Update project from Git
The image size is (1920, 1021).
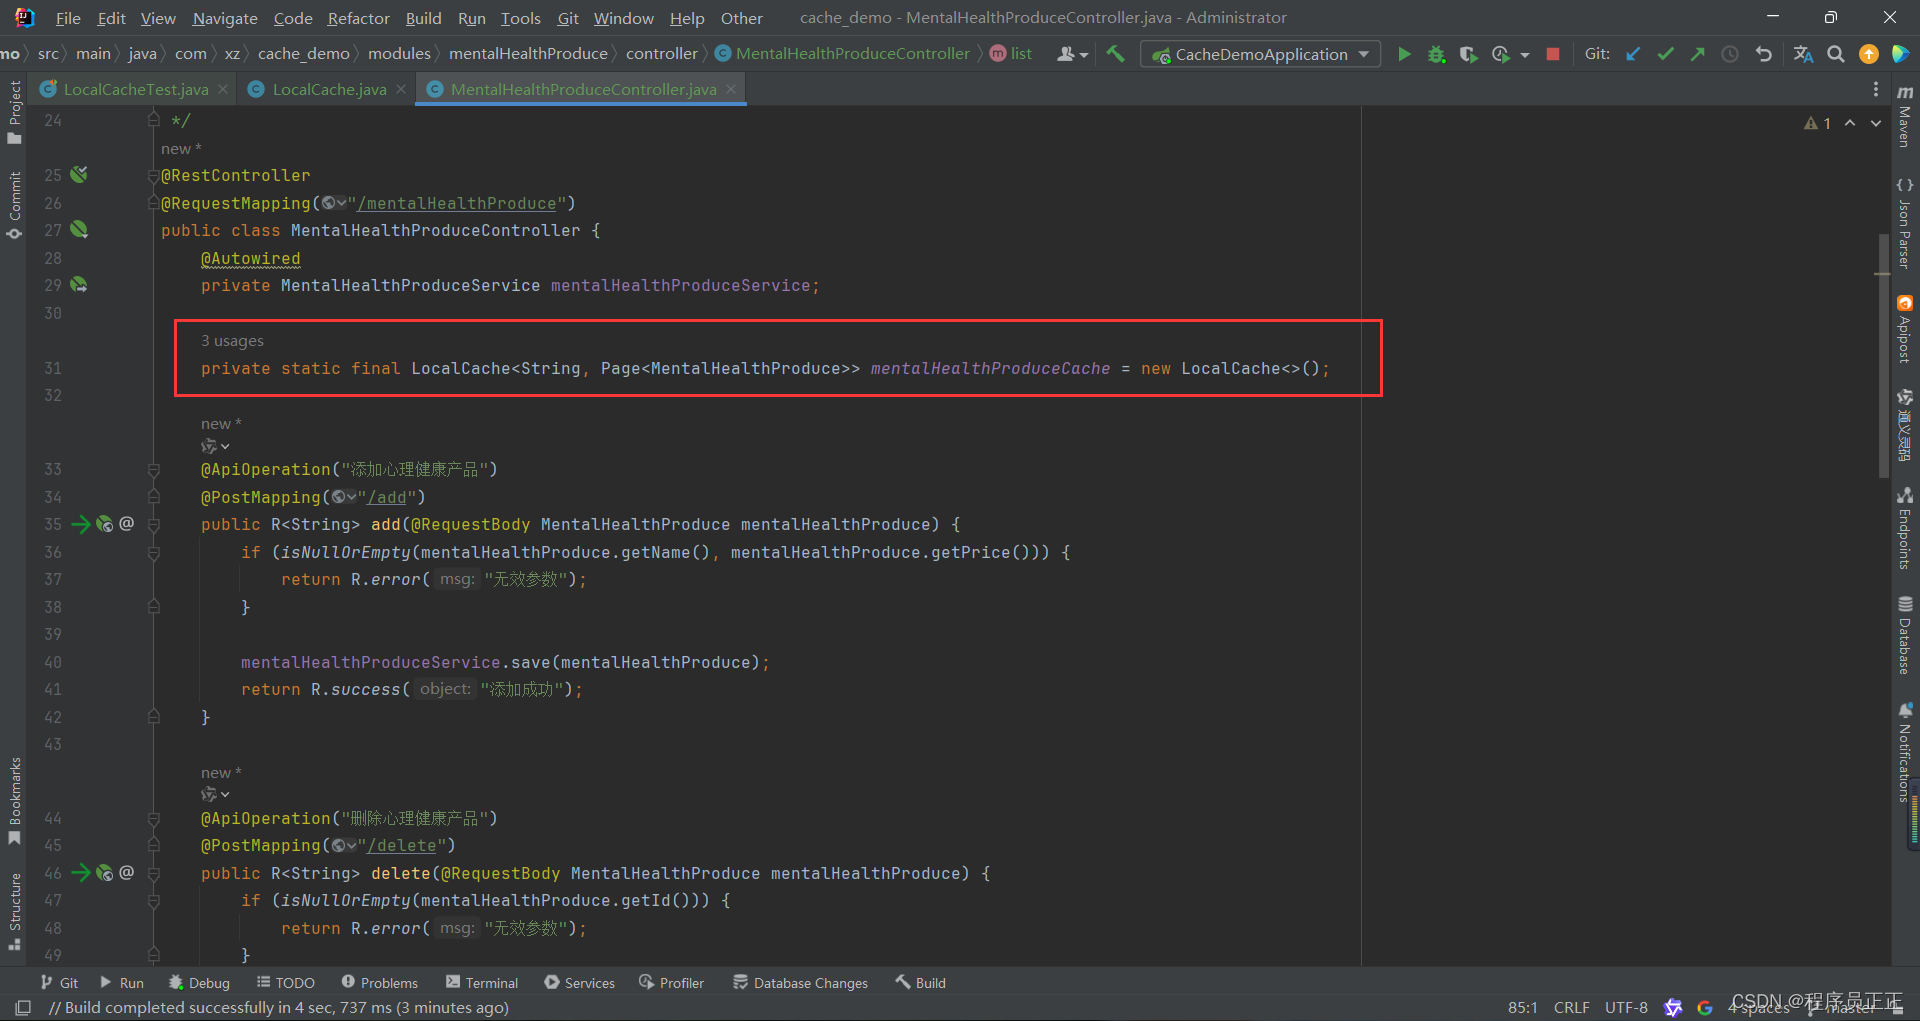click(x=1633, y=54)
